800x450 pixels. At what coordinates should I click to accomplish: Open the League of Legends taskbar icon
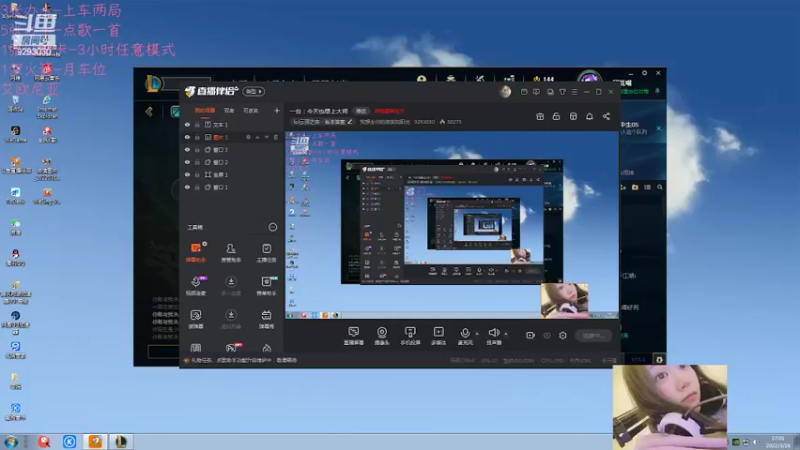(x=121, y=441)
